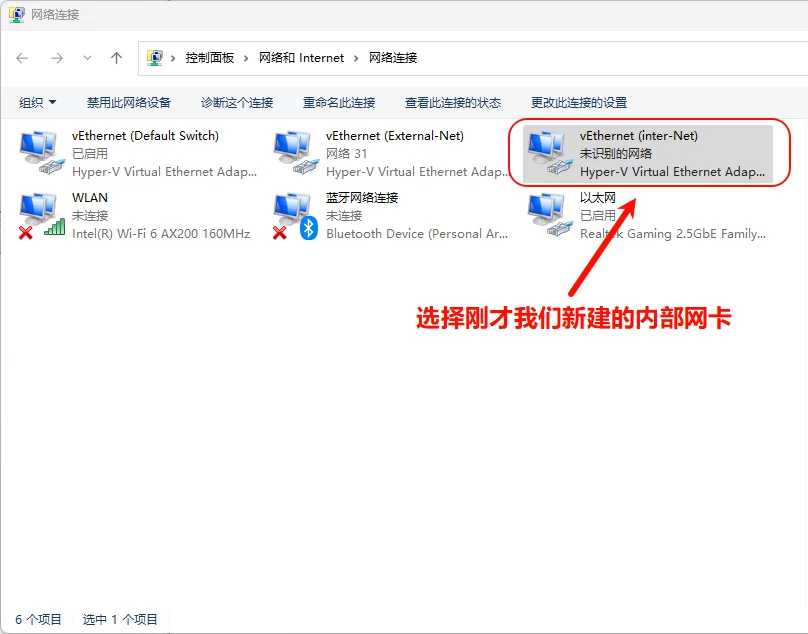This screenshot has width=808, height=634.
Task: Click vEthernet (Default Switch) name
Action: pos(145,136)
